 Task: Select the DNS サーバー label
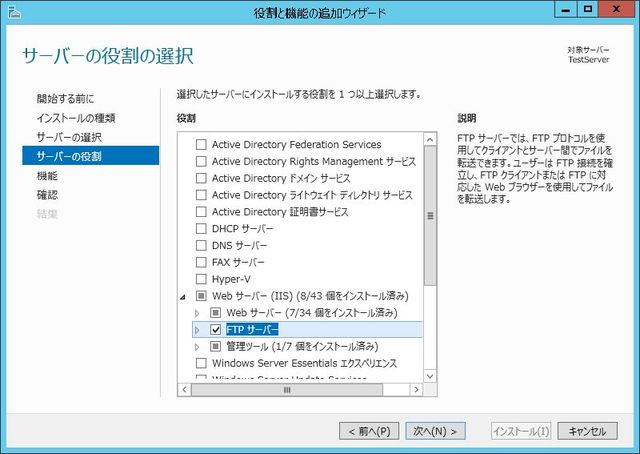[x=239, y=245]
